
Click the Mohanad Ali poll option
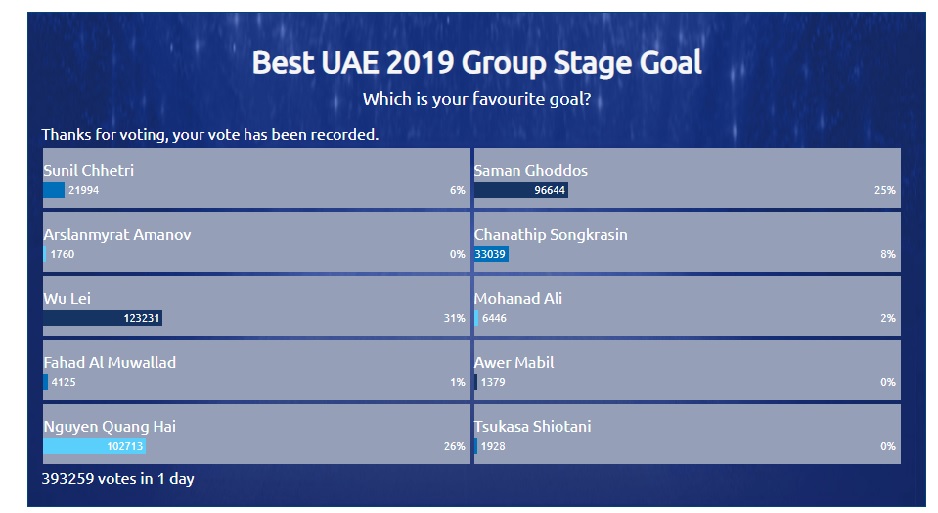pyautogui.click(x=687, y=306)
